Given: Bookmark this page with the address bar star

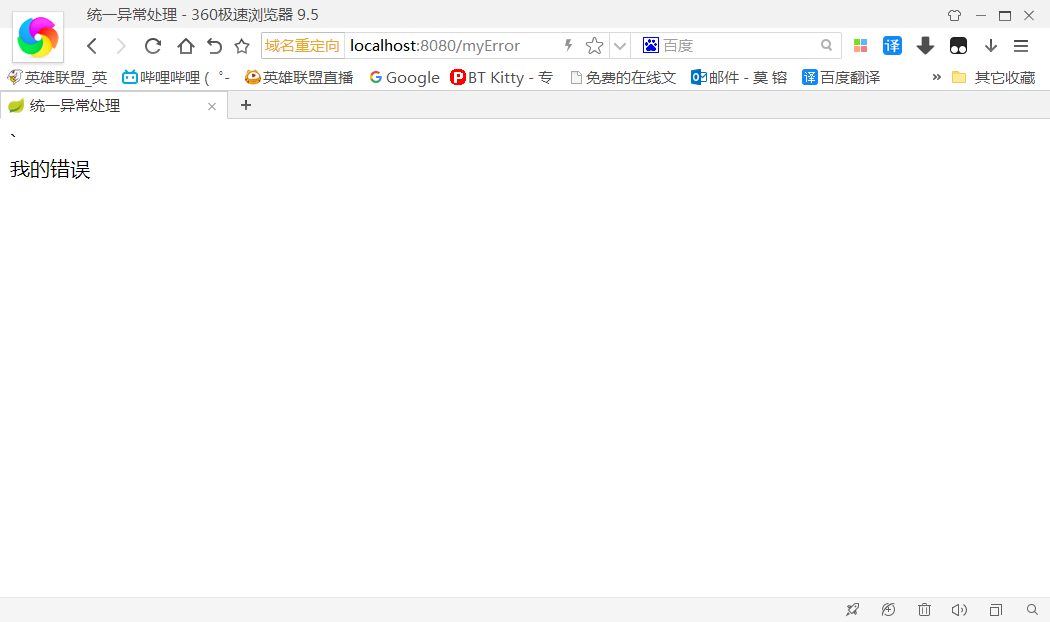Looking at the screenshot, I should coord(594,46).
